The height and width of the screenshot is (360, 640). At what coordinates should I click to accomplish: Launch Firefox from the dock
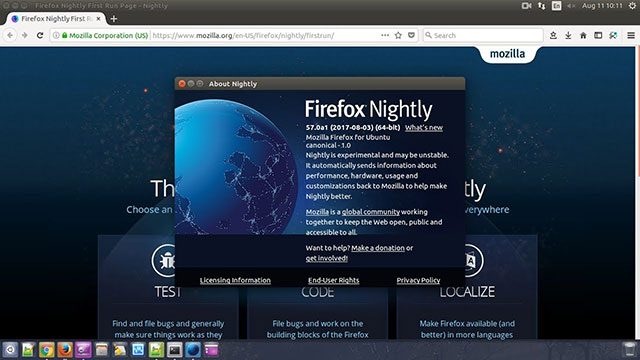coord(65,350)
